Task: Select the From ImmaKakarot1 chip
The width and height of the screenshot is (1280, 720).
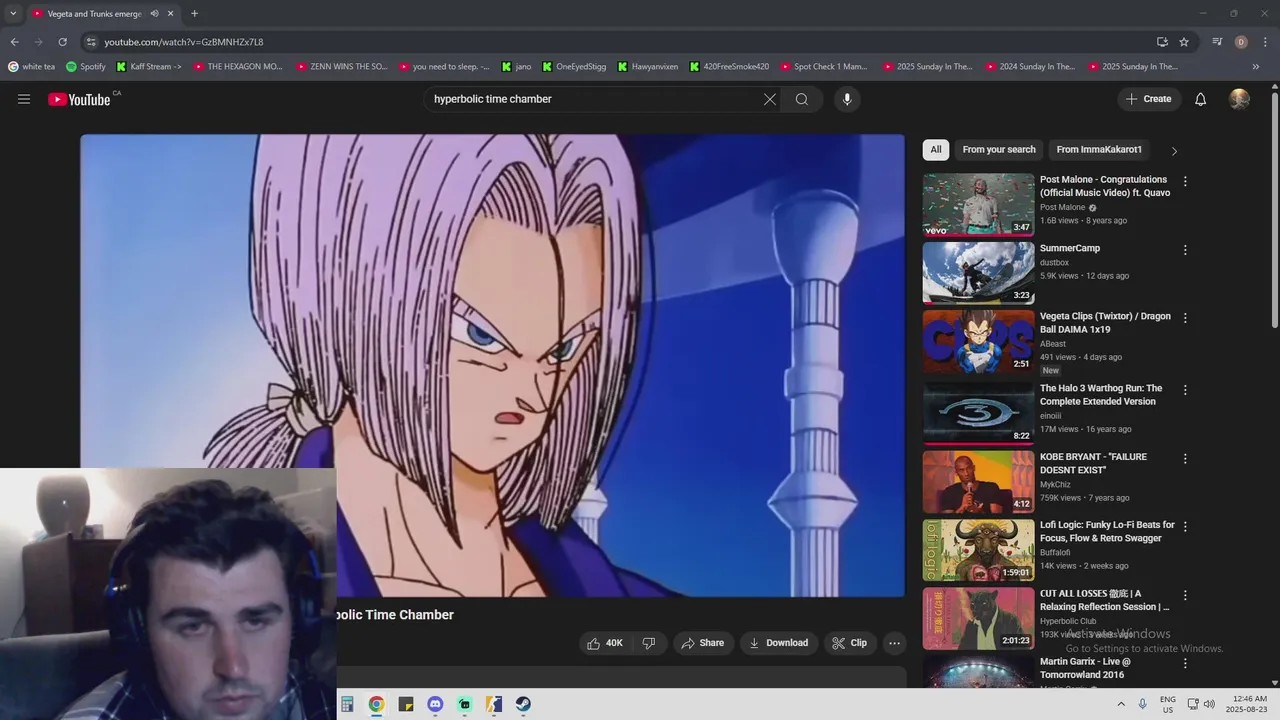Action: 1099,150
